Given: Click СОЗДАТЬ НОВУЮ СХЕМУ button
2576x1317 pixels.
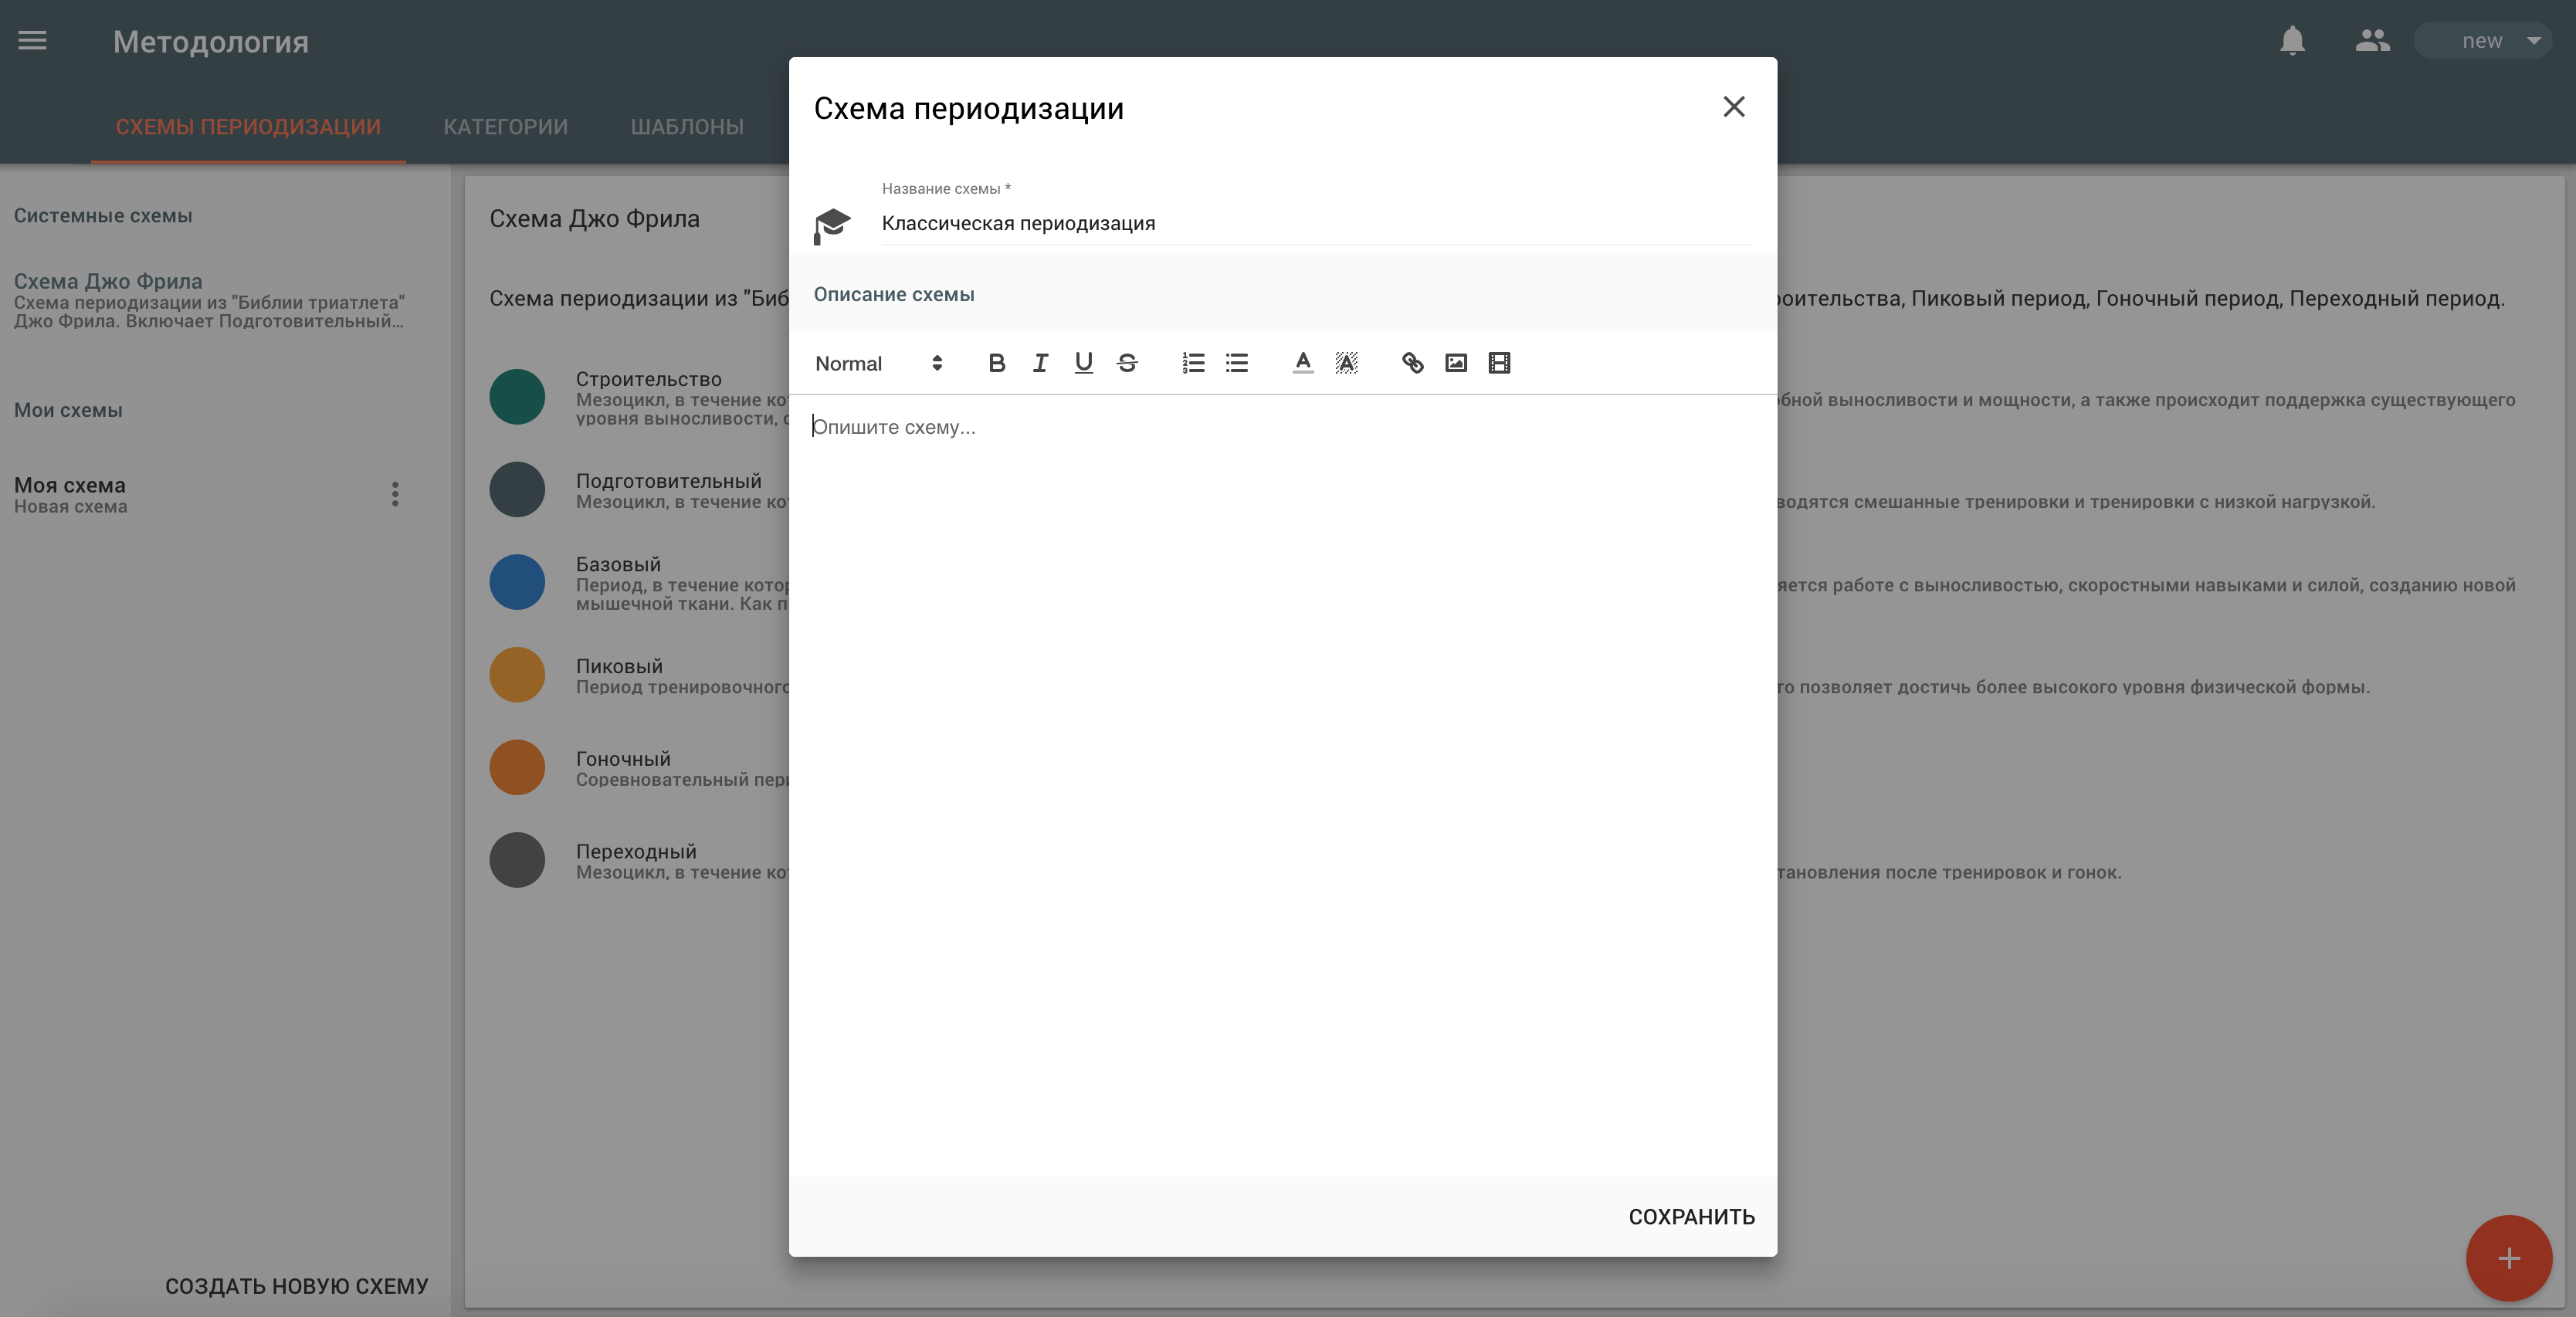Looking at the screenshot, I should [x=296, y=1285].
